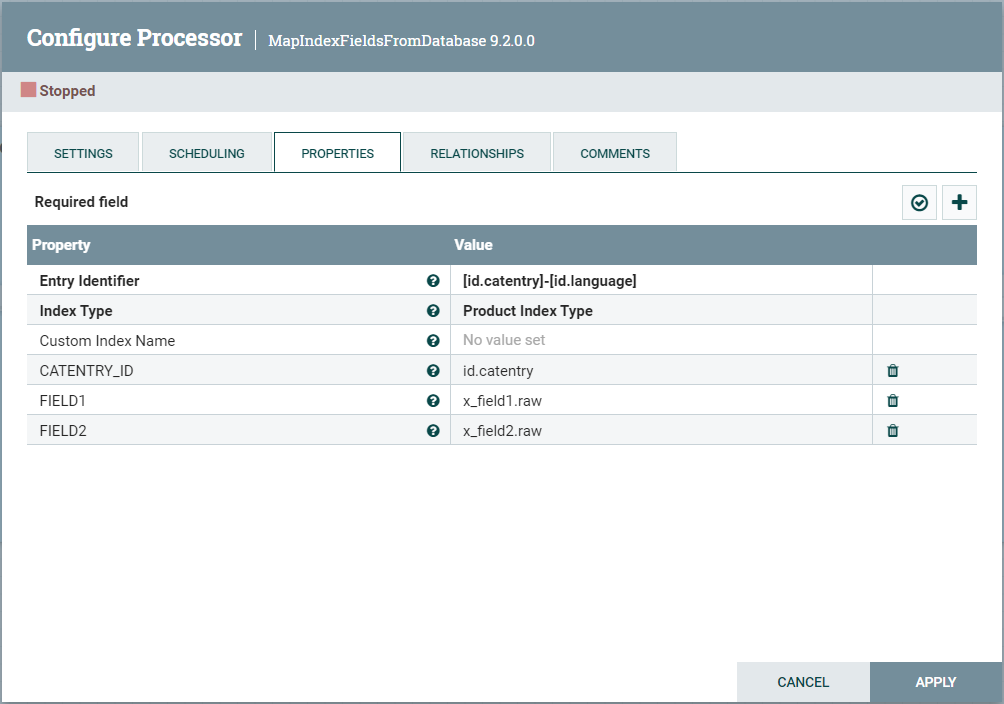Show help icon for FIELD2 property
This screenshot has width=1004, height=704.
point(433,431)
